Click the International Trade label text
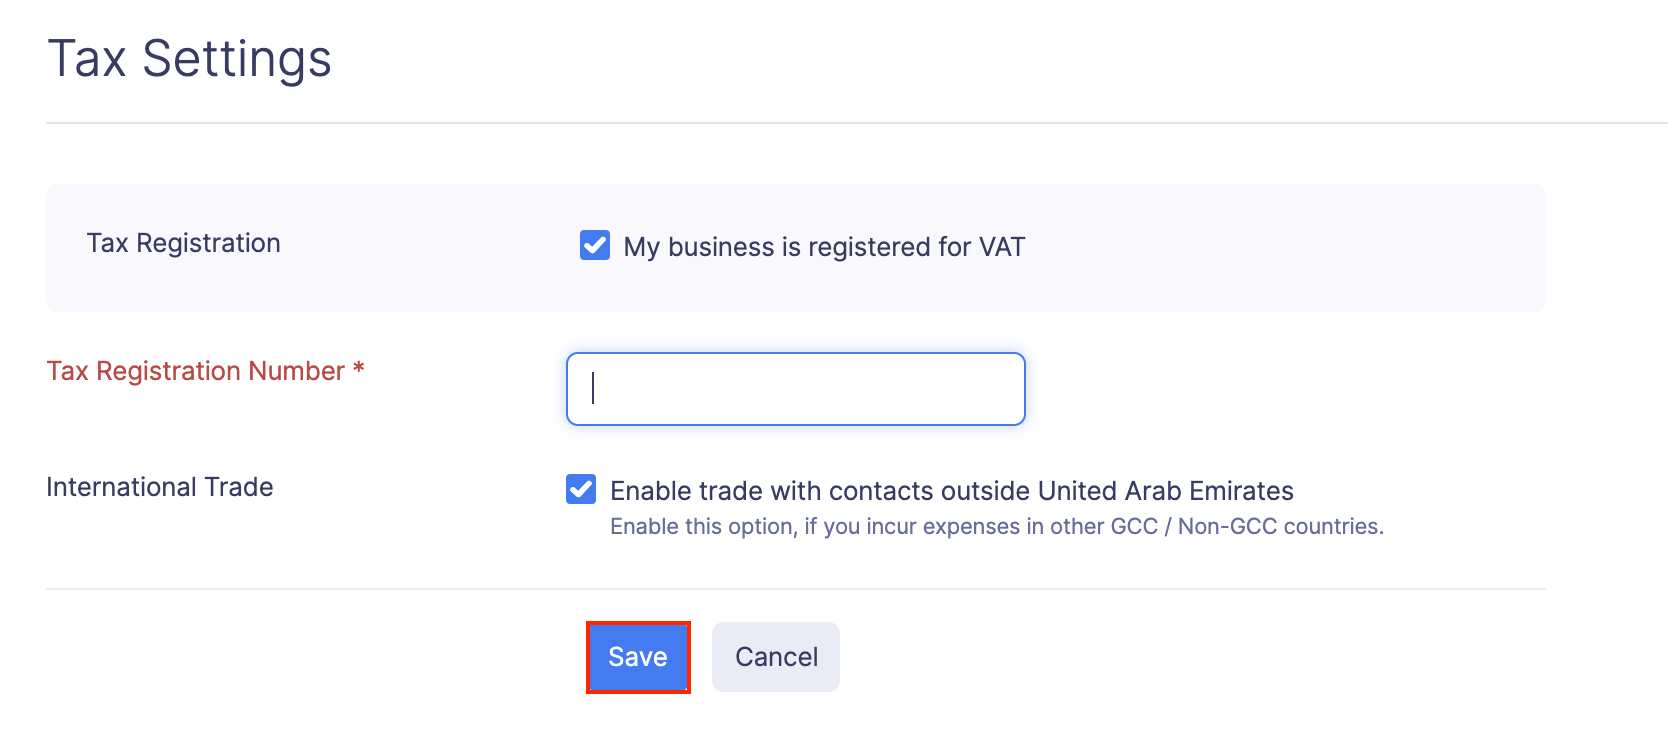Screen dimensions: 1668x752 159,487
